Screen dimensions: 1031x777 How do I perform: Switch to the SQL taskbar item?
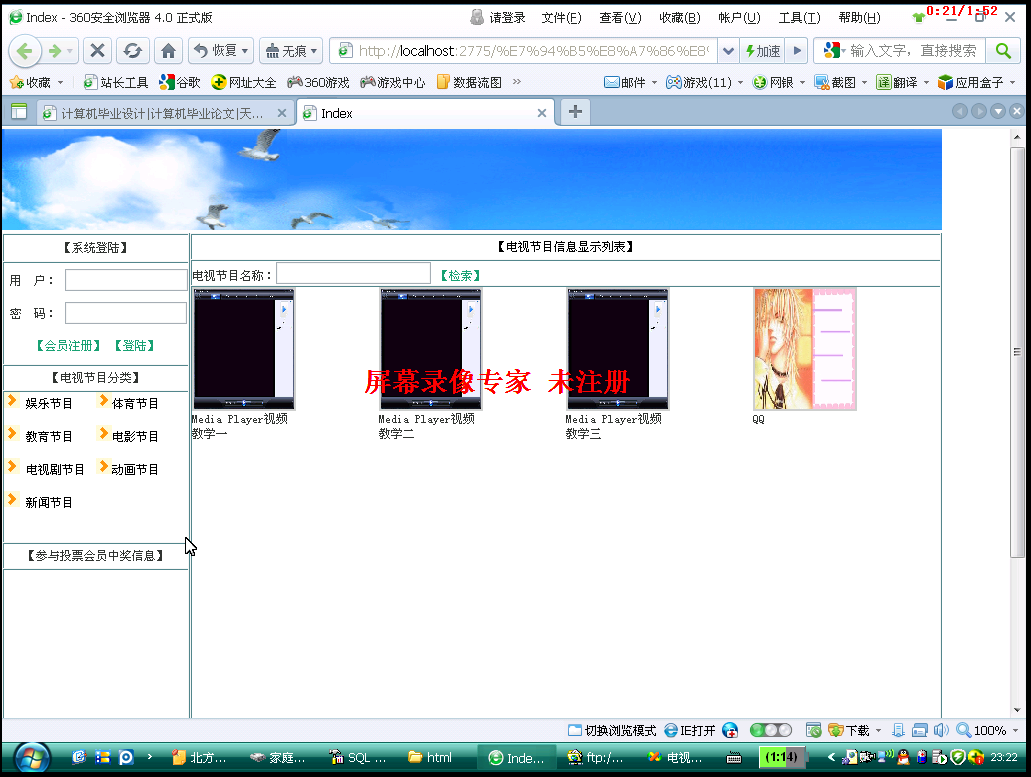pyautogui.click(x=358, y=758)
